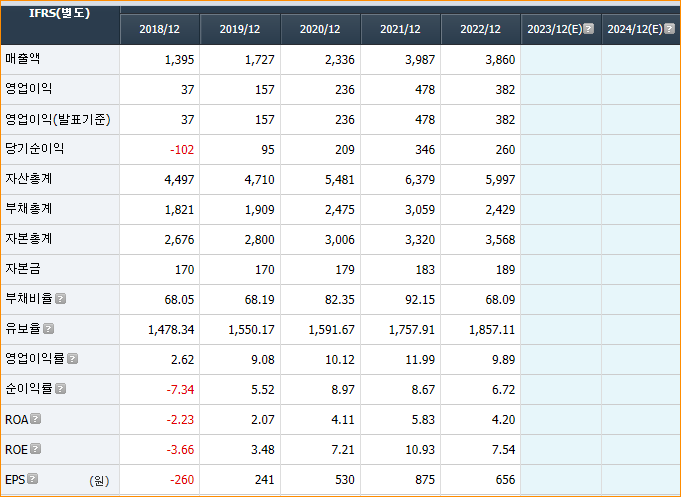Click the 부채총계 row label
Image resolution: width=681 pixels, height=497 pixels.
pos(29,209)
